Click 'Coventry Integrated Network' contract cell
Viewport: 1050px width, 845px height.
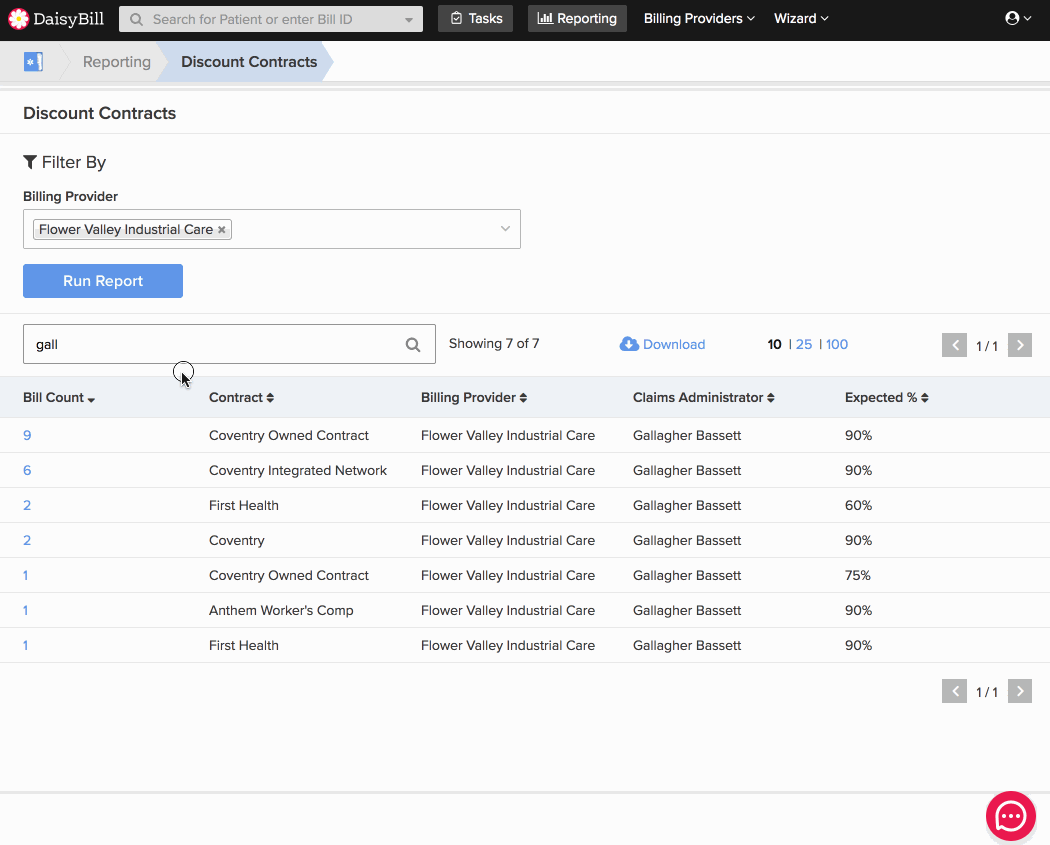pos(298,470)
